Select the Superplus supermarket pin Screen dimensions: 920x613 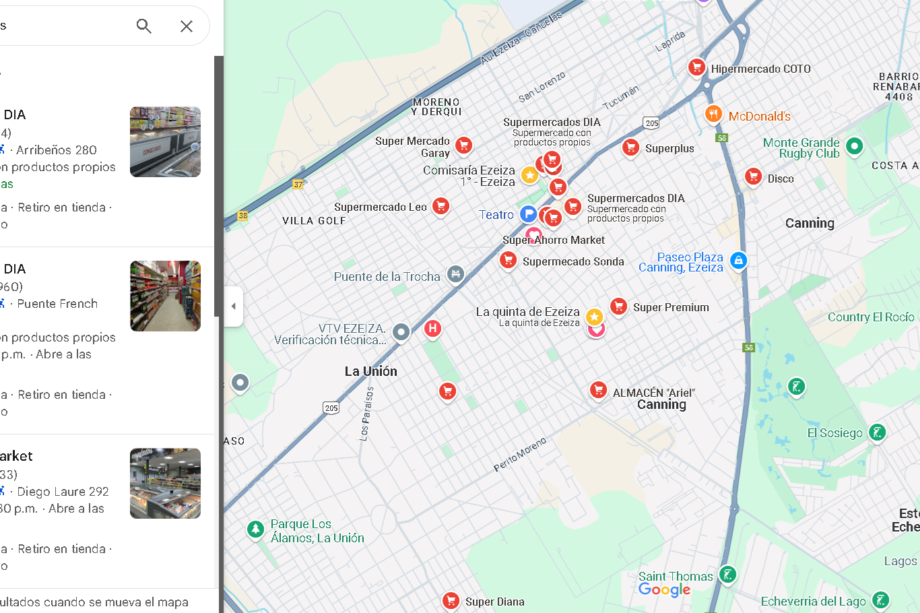(631, 147)
